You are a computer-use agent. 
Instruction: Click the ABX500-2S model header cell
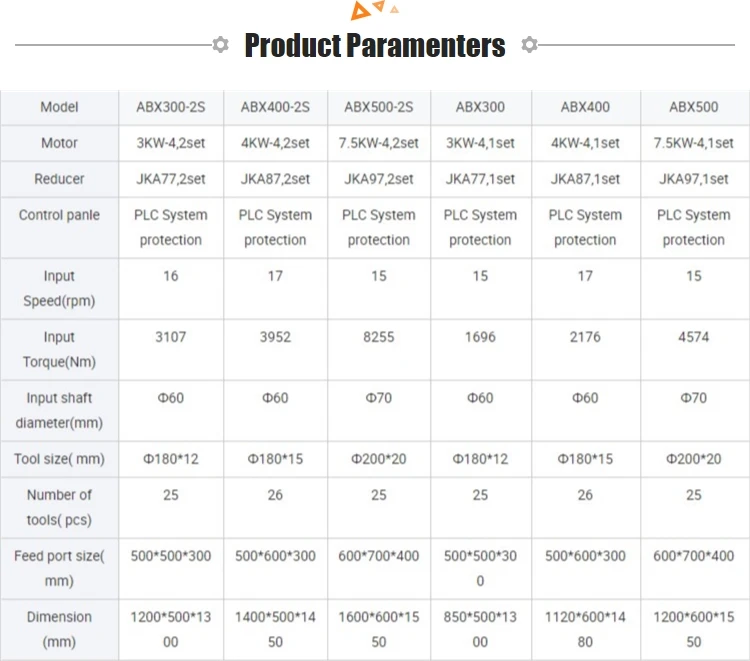pos(378,107)
